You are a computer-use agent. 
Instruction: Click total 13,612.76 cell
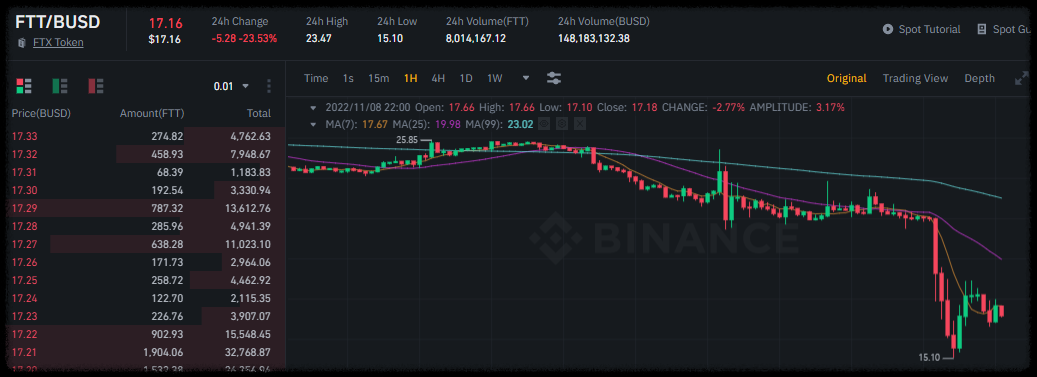[249, 208]
